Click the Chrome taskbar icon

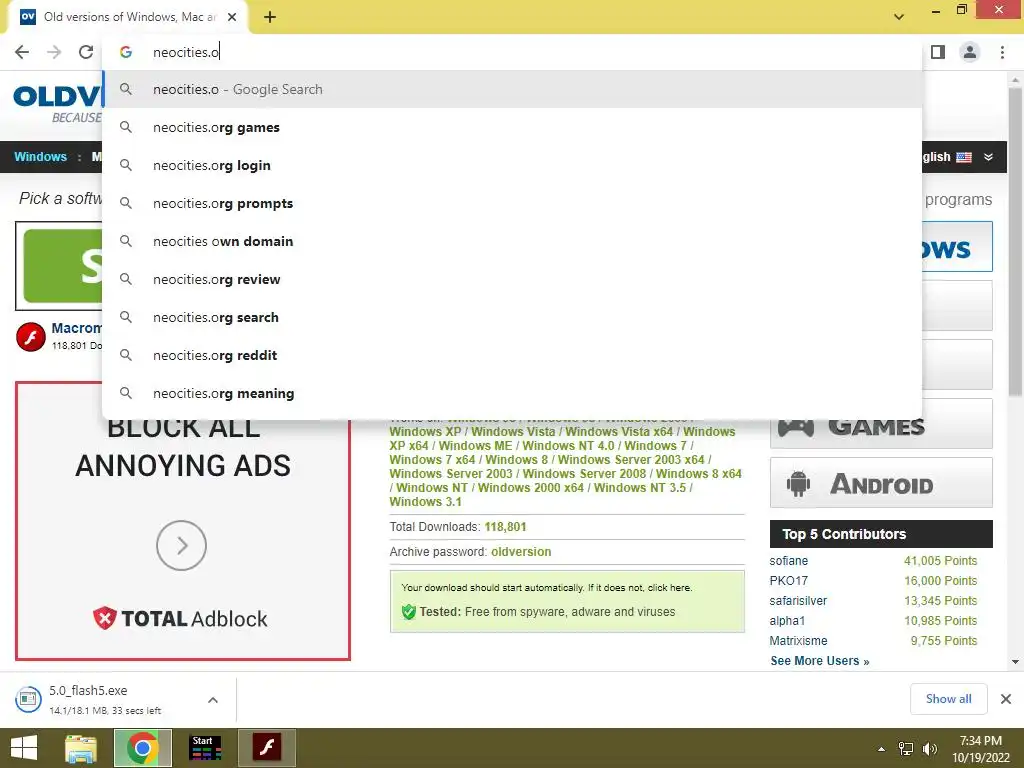point(143,748)
